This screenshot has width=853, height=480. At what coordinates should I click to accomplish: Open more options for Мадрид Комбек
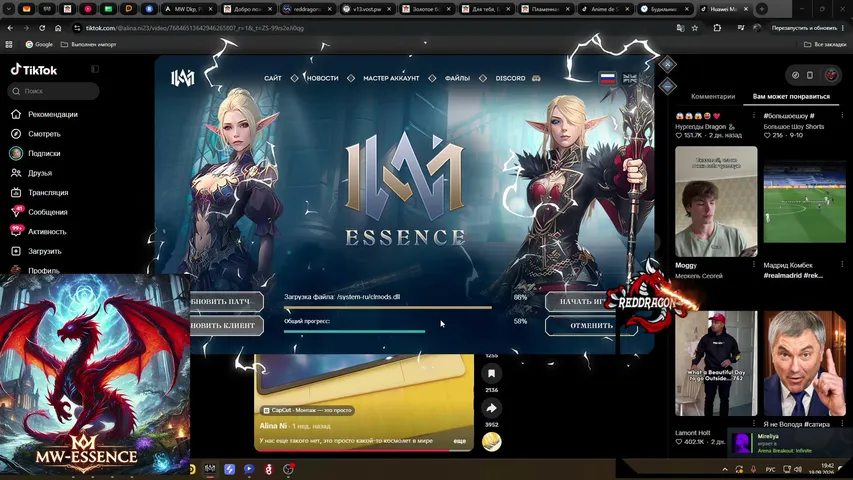click(842, 265)
